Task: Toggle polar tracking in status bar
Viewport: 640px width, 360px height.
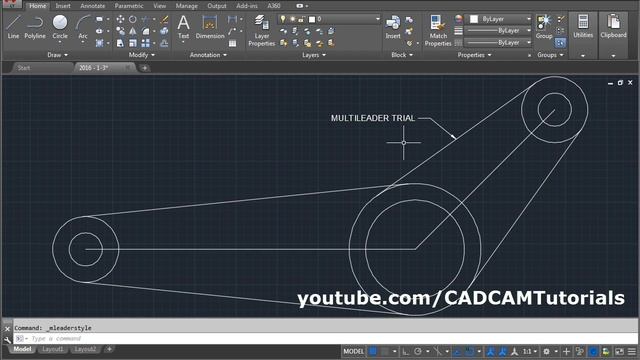Action: [418, 351]
